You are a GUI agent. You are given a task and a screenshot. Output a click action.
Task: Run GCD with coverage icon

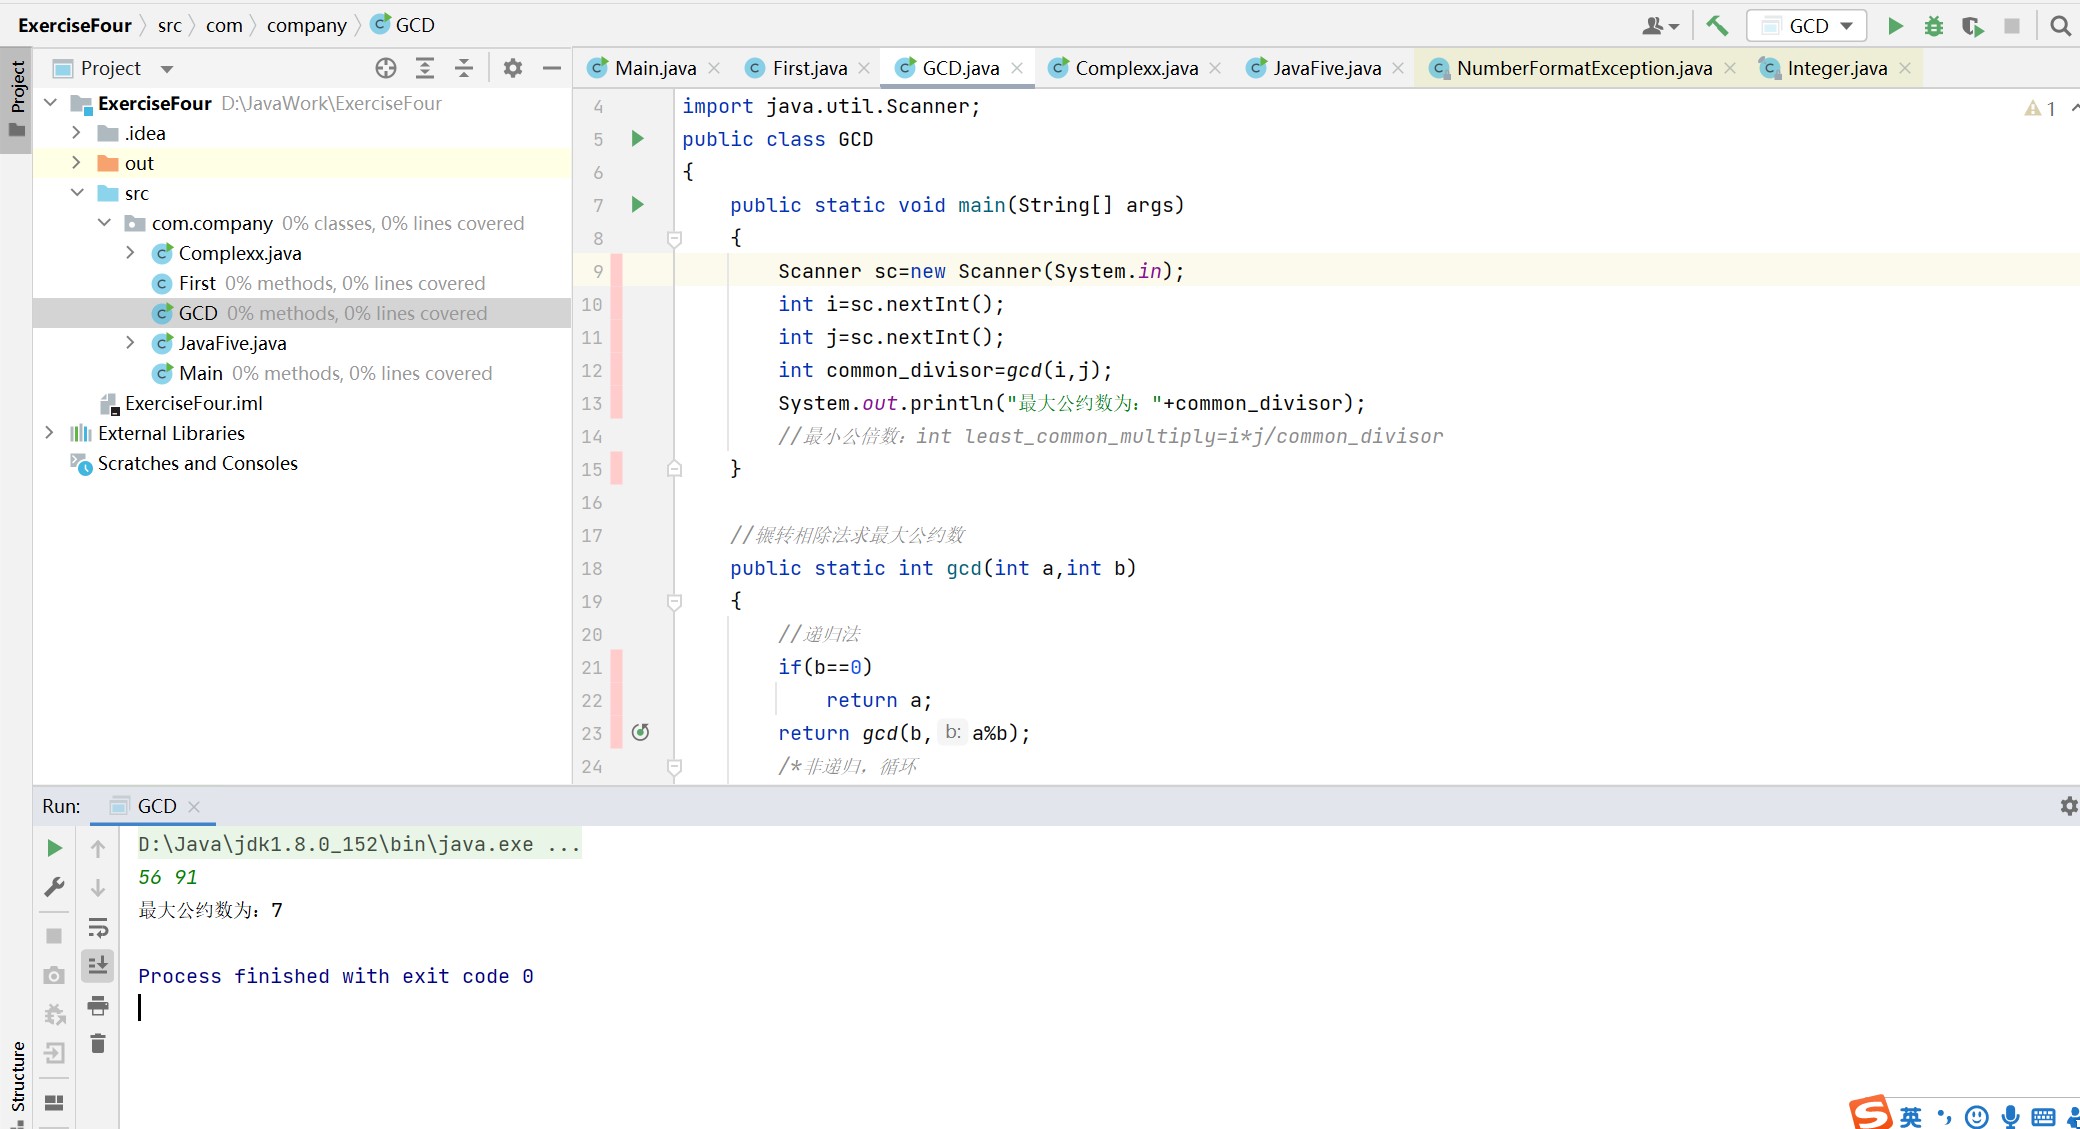1972,26
